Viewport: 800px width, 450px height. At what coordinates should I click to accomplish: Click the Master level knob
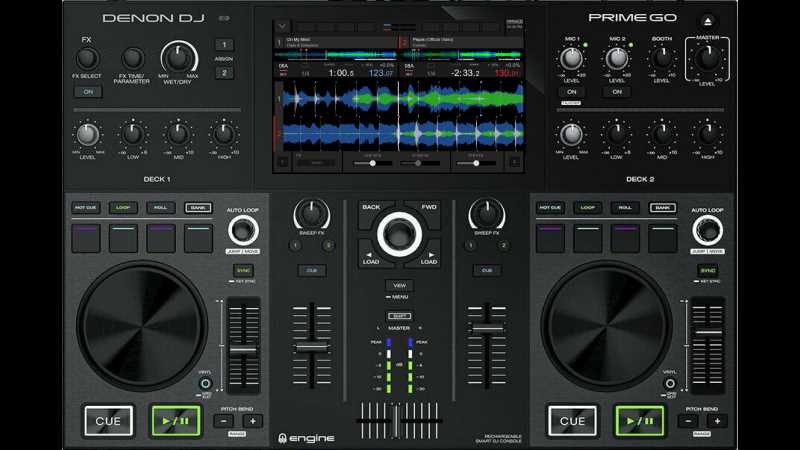(707, 59)
